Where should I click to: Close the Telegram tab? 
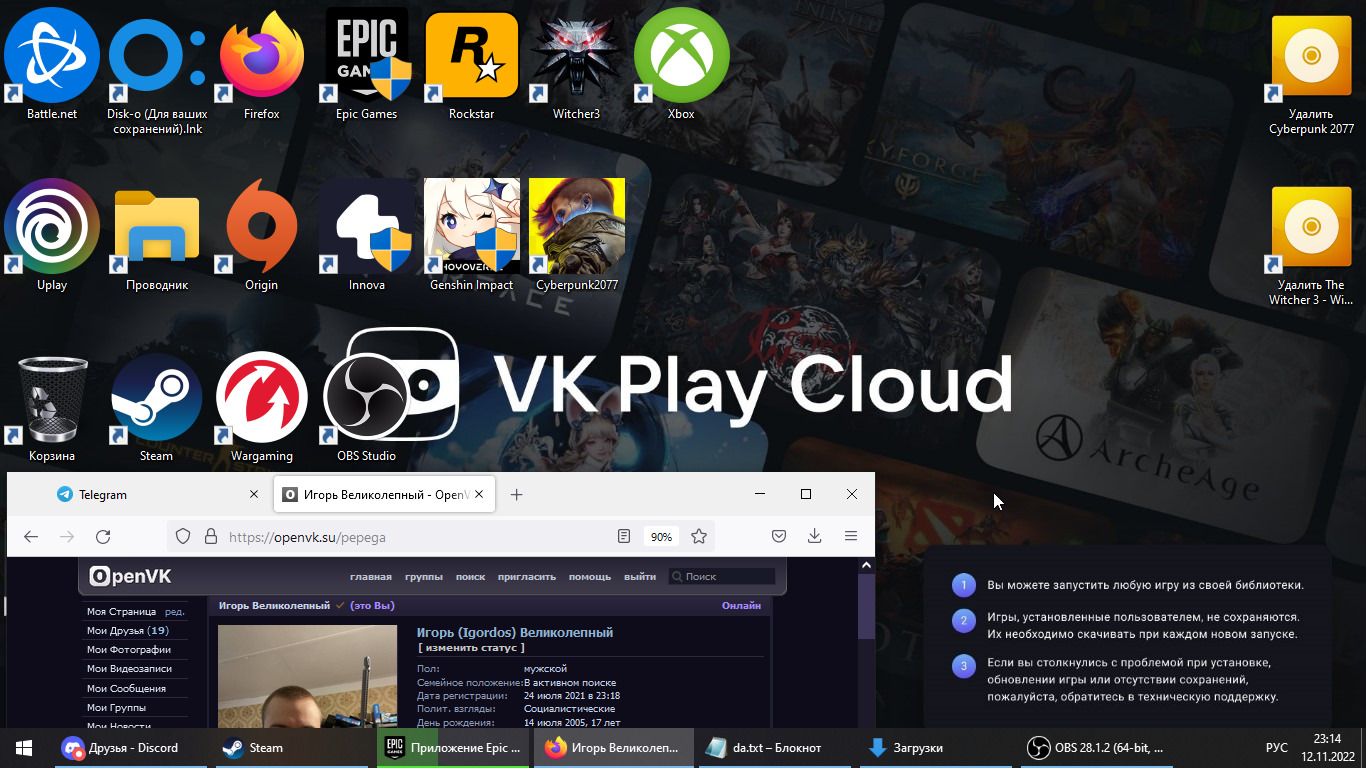coord(254,495)
